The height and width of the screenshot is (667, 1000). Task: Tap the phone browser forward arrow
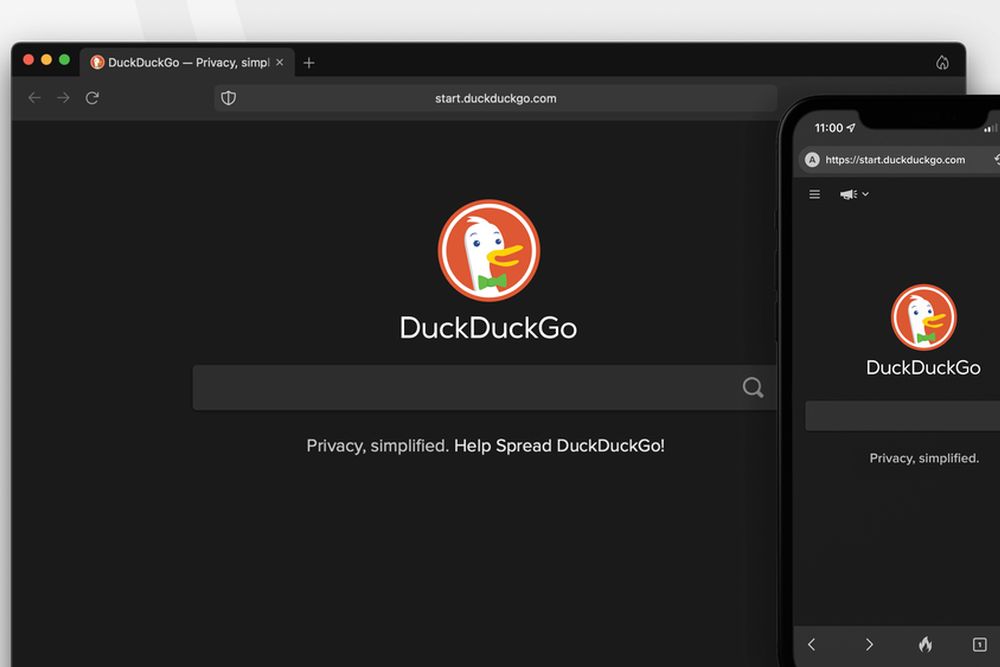[868, 644]
